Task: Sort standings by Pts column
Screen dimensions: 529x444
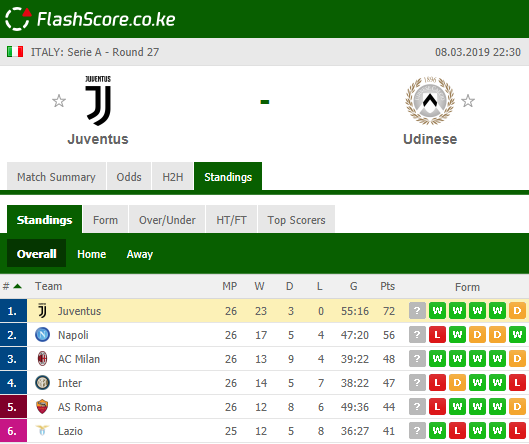Action: point(387,286)
